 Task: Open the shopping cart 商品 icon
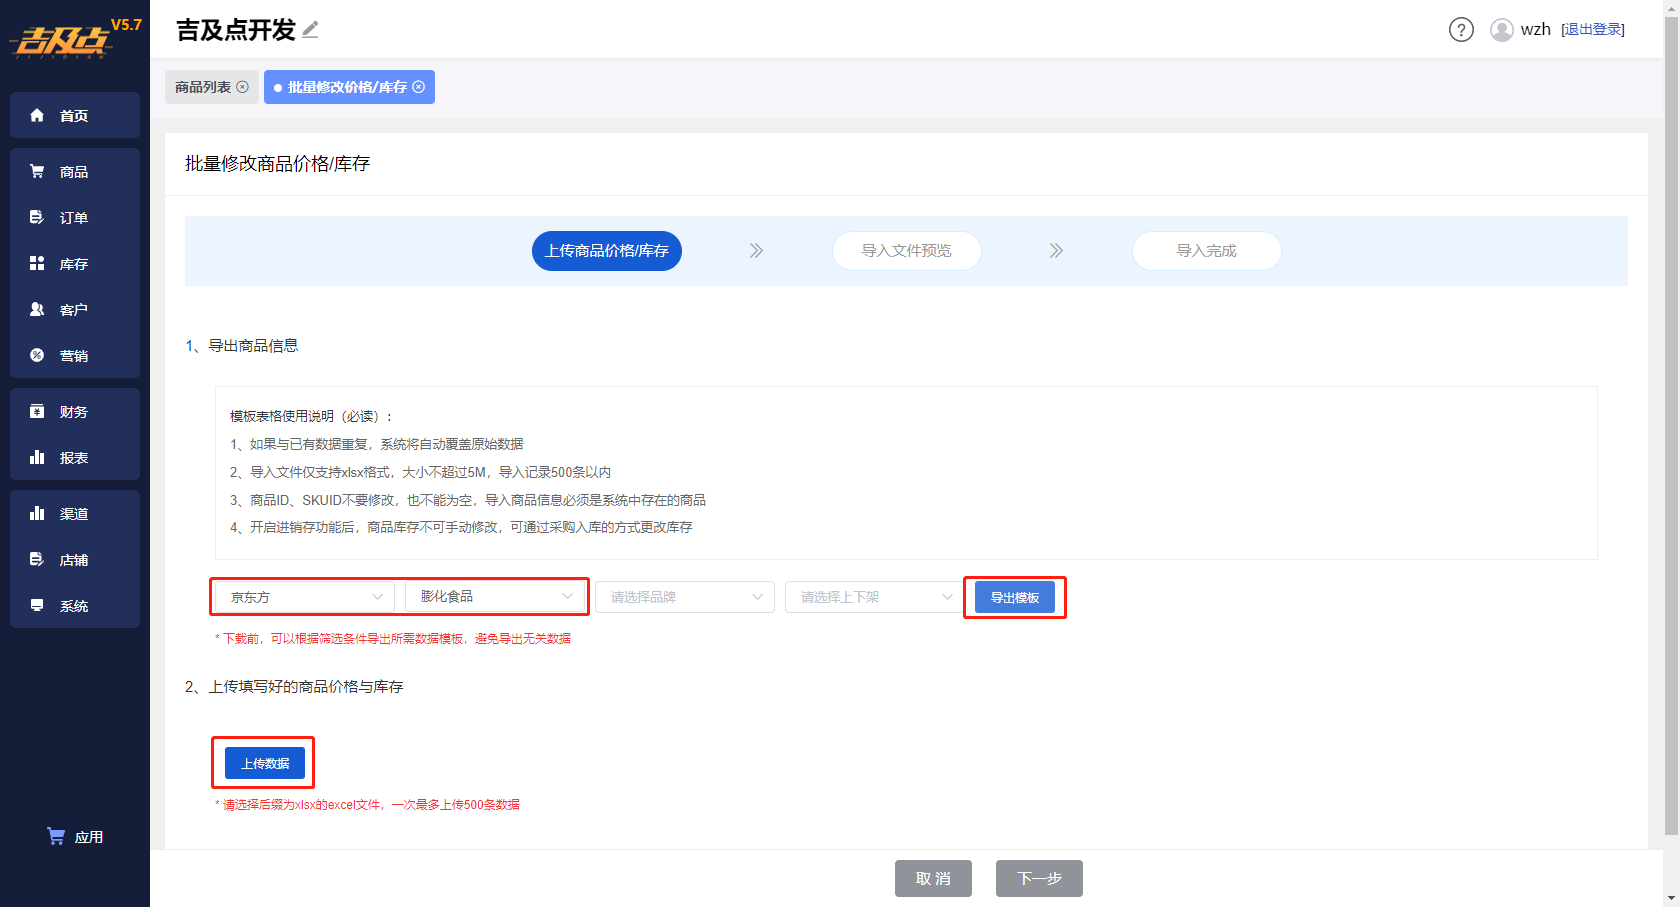point(37,171)
